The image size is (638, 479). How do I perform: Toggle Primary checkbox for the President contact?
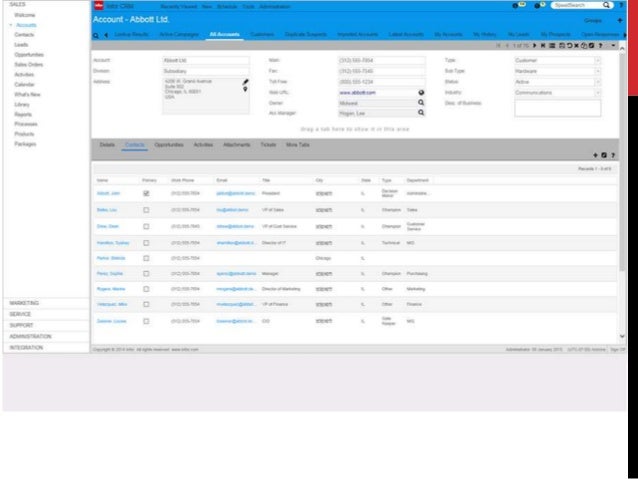(146, 193)
